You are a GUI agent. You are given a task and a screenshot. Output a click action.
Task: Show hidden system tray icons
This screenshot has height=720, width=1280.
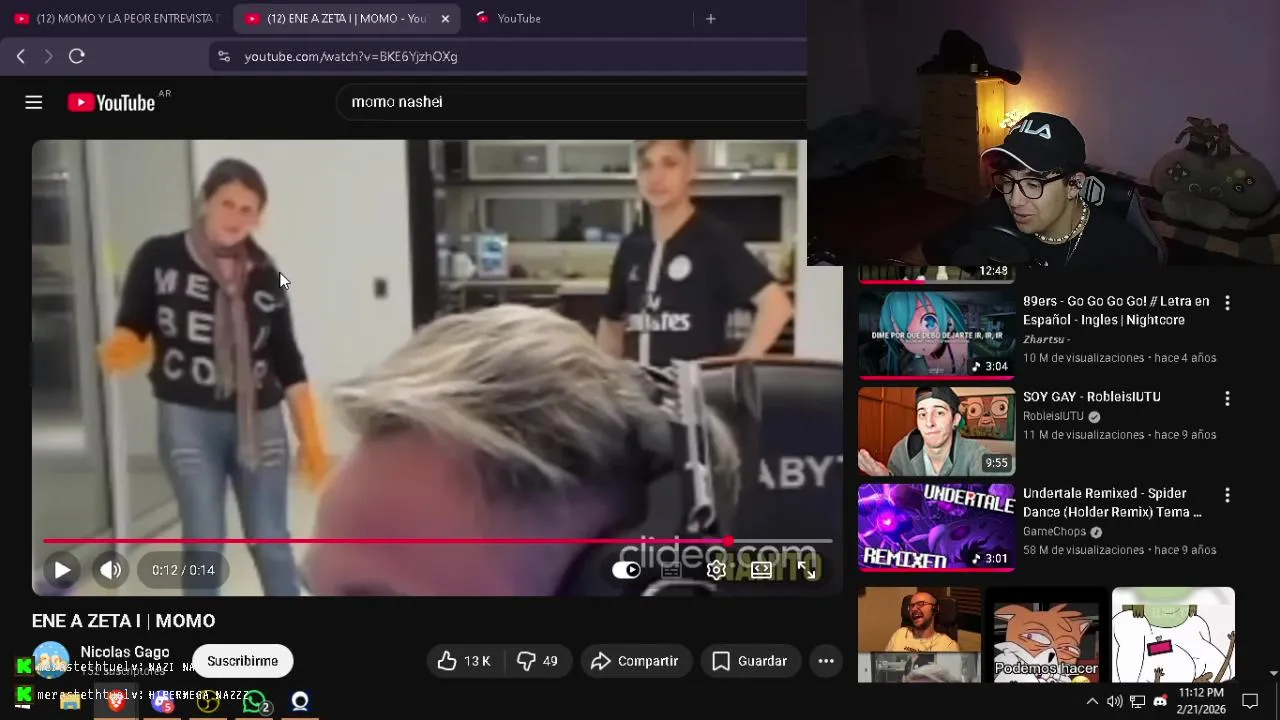point(1092,701)
